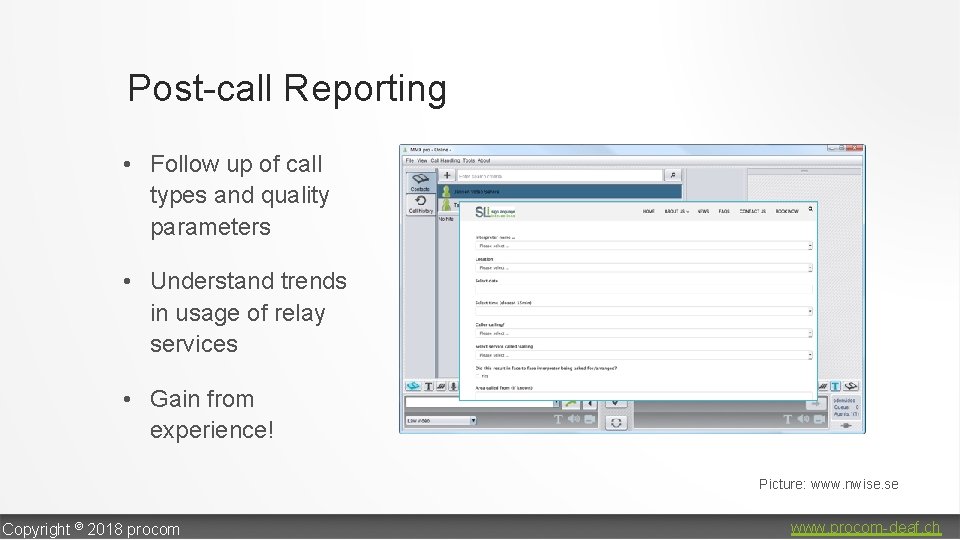Open the Contacts panel icon
Screen dimensions: 960x540
click(420, 182)
